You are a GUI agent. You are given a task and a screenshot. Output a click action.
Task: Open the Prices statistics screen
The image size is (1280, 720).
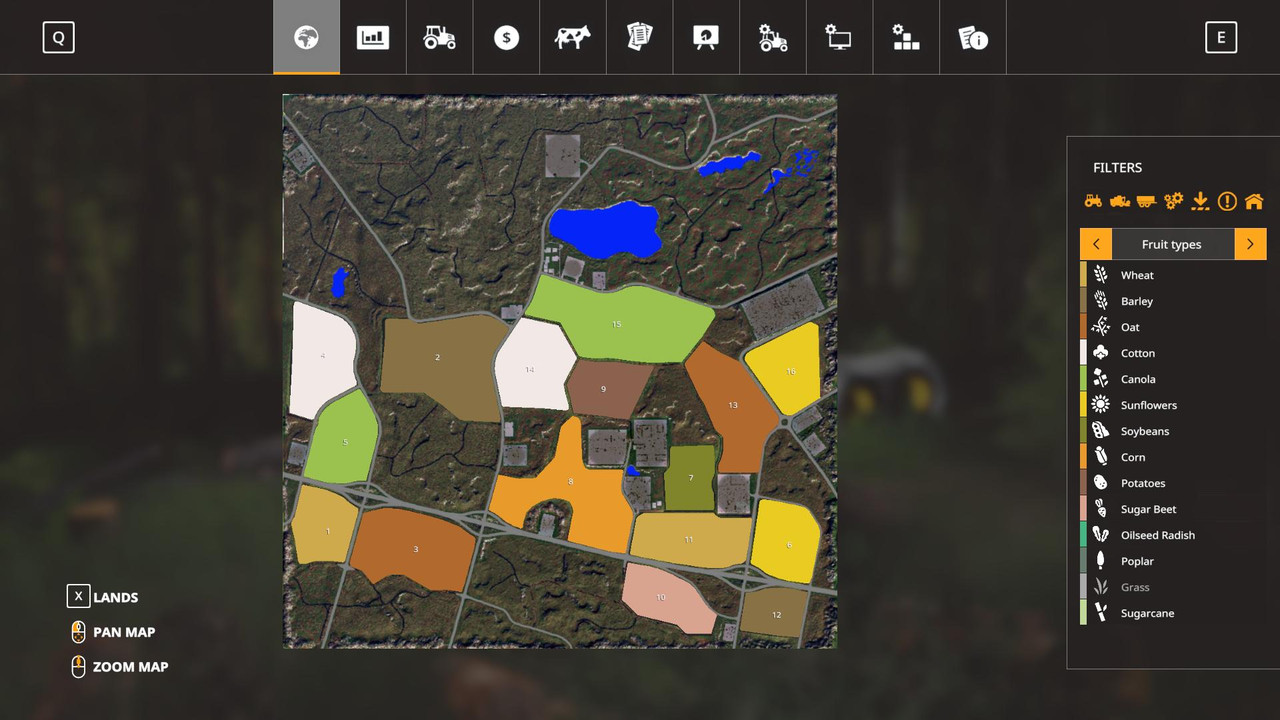pyautogui.click(x=373, y=37)
